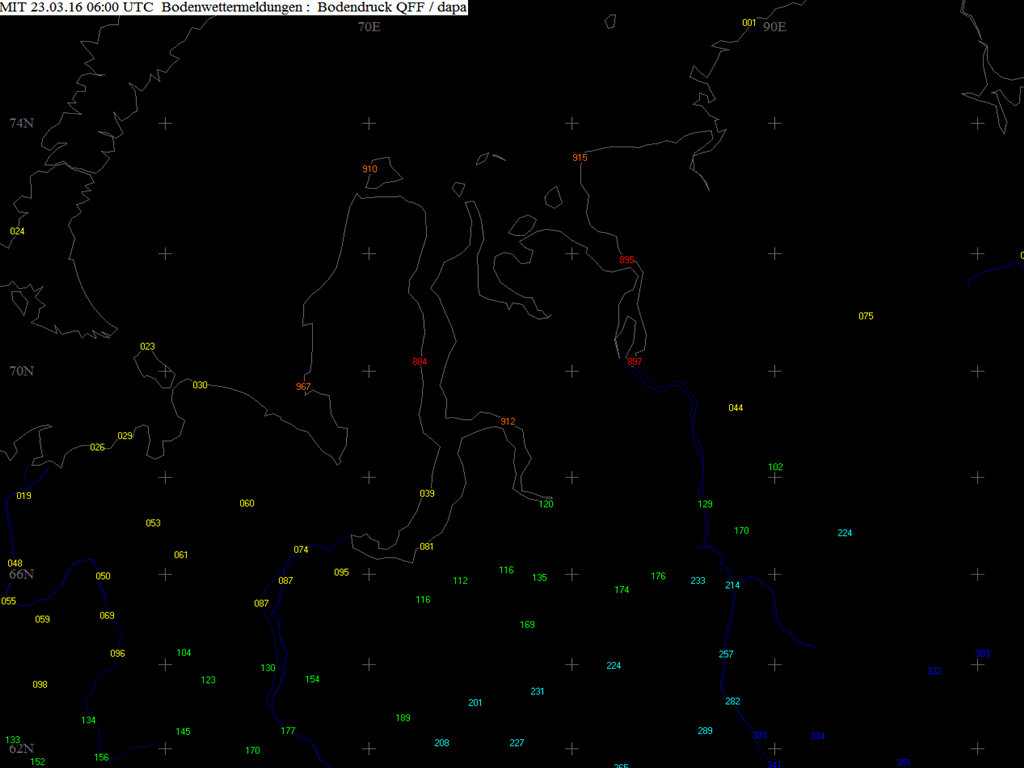
Task: Select the yellow 075 pressure reading
Action: (x=866, y=317)
